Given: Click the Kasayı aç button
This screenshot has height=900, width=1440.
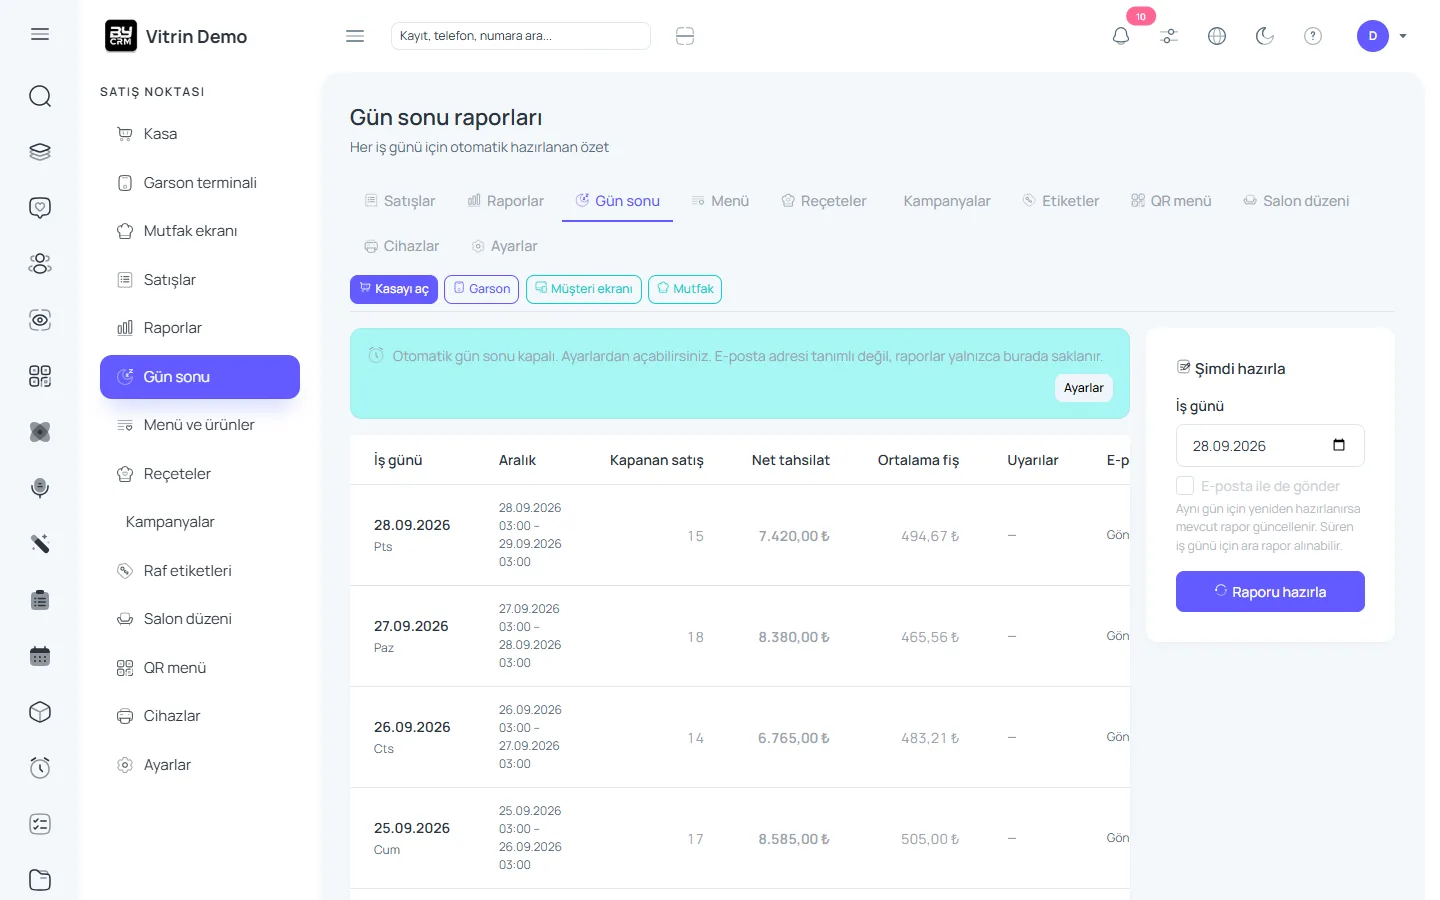Looking at the screenshot, I should 394,289.
